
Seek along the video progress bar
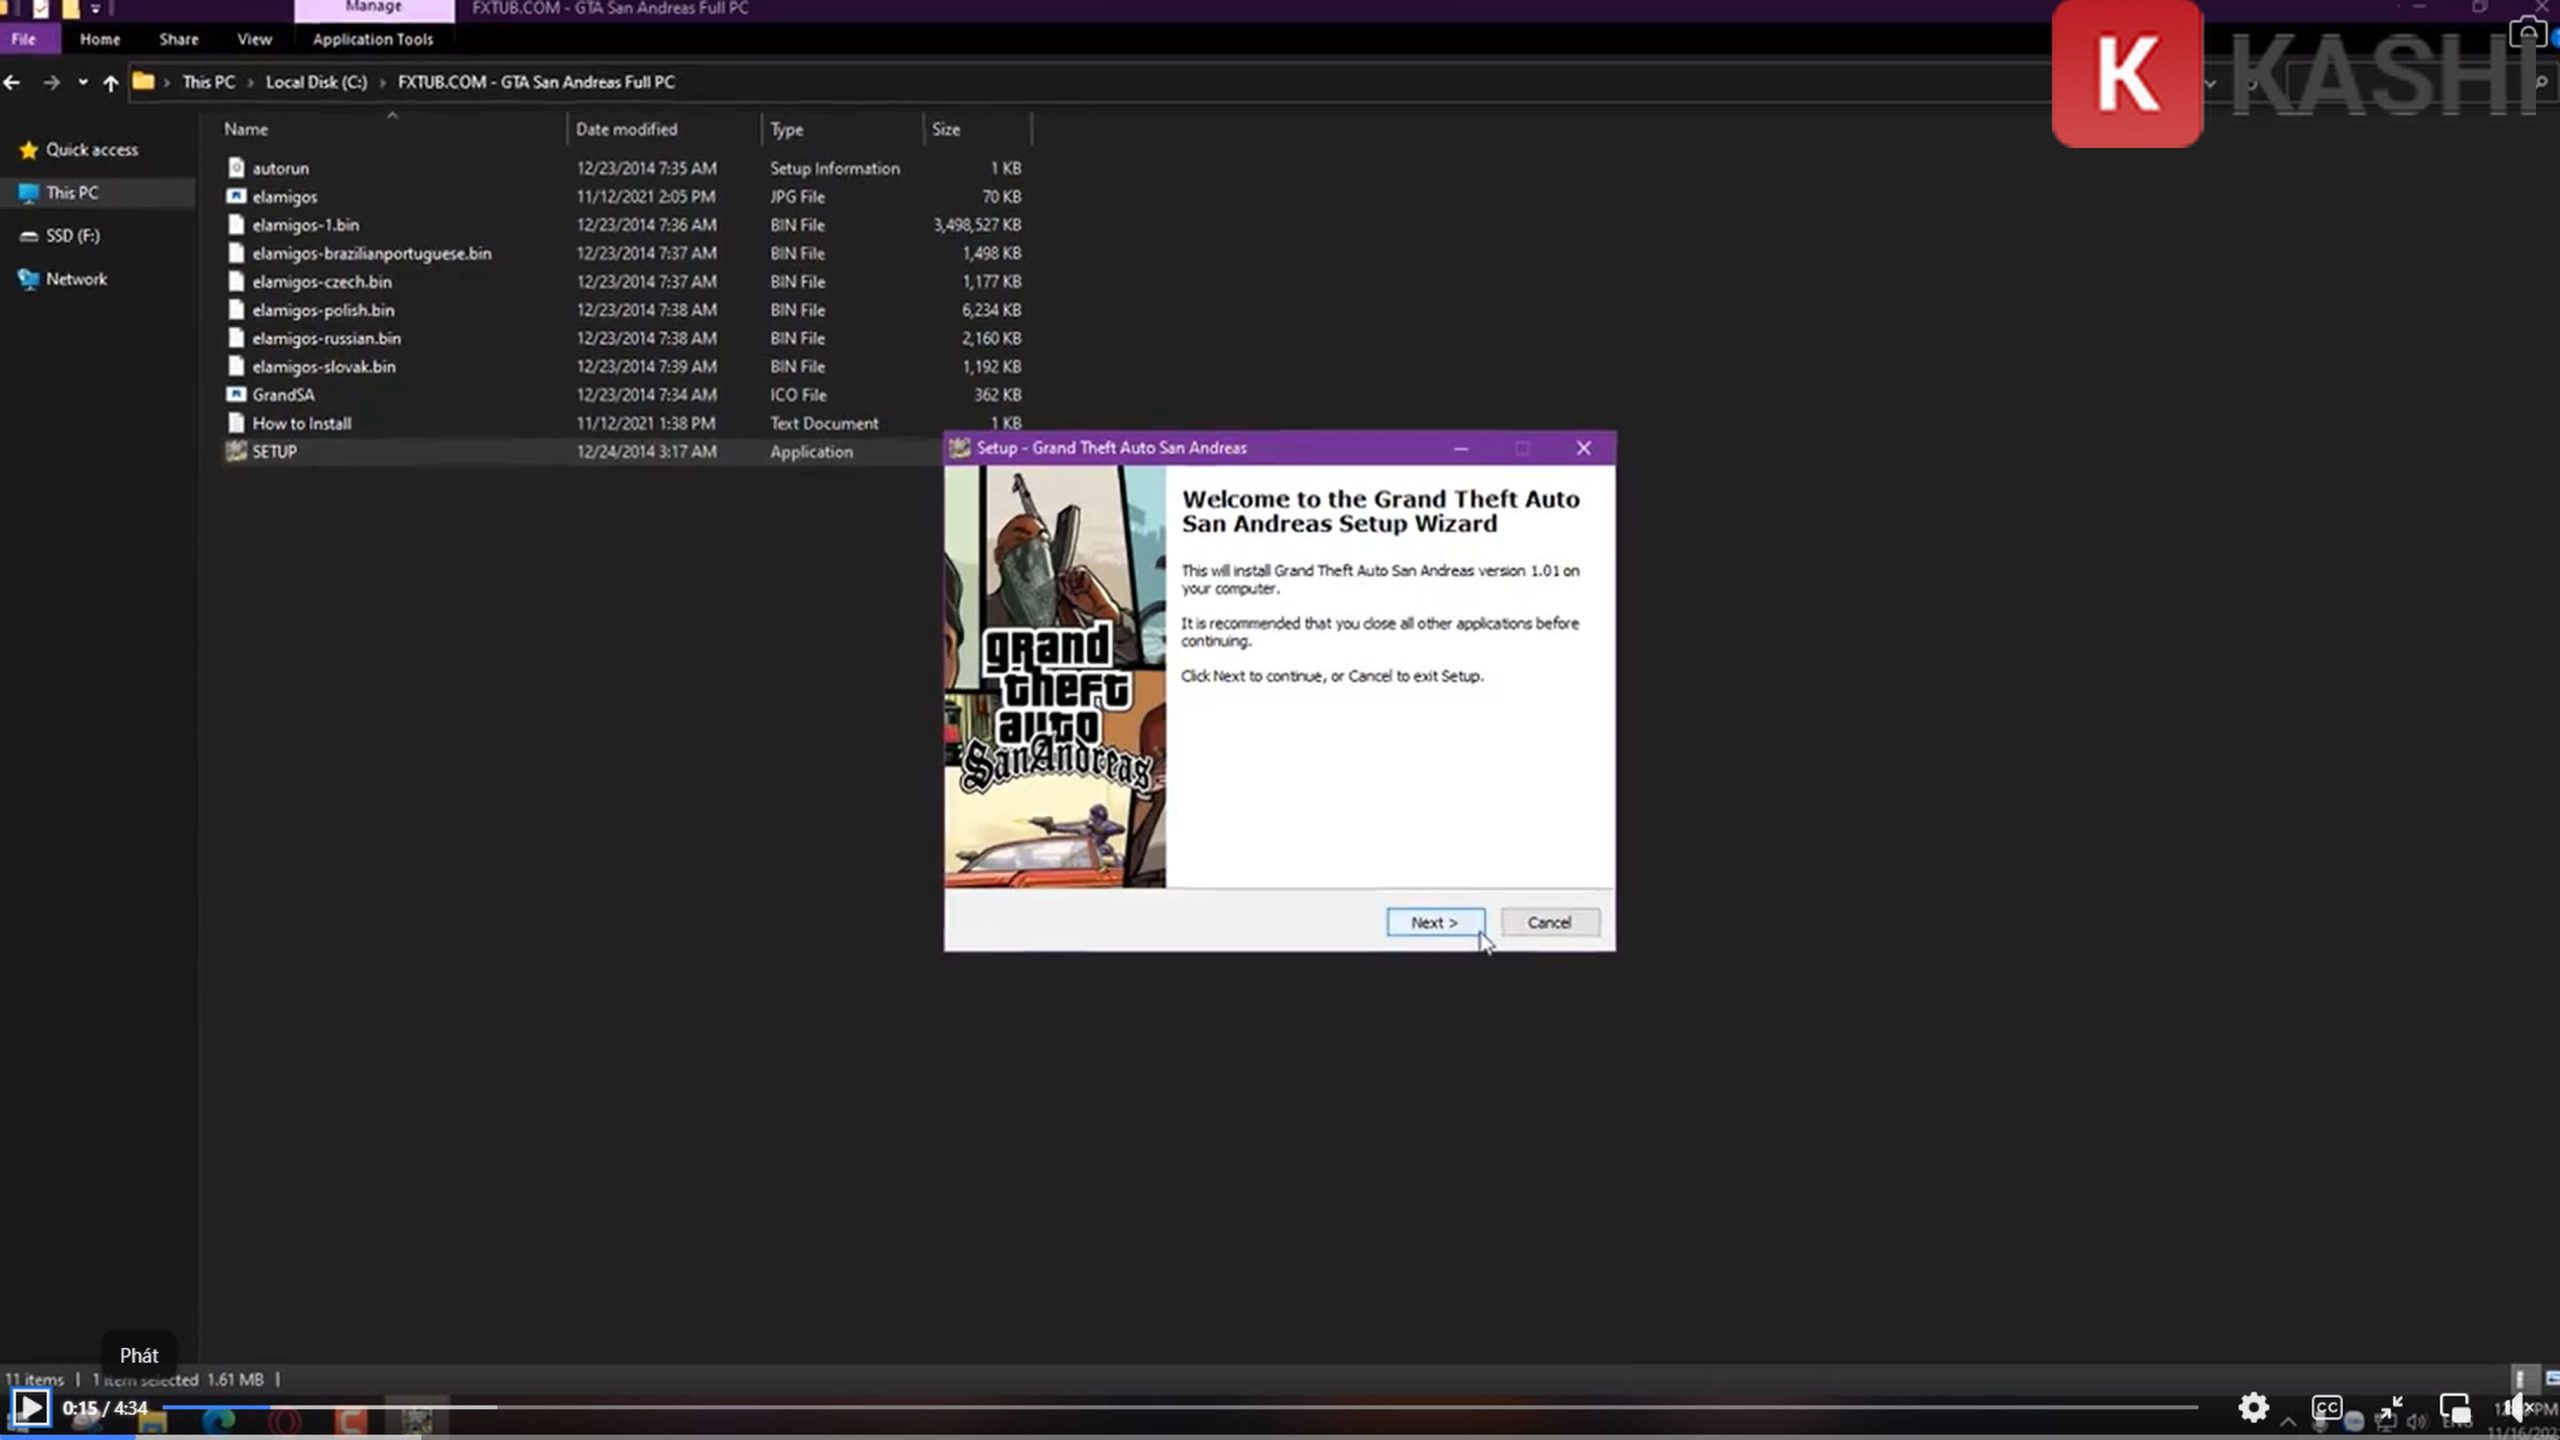(x=1180, y=1407)
